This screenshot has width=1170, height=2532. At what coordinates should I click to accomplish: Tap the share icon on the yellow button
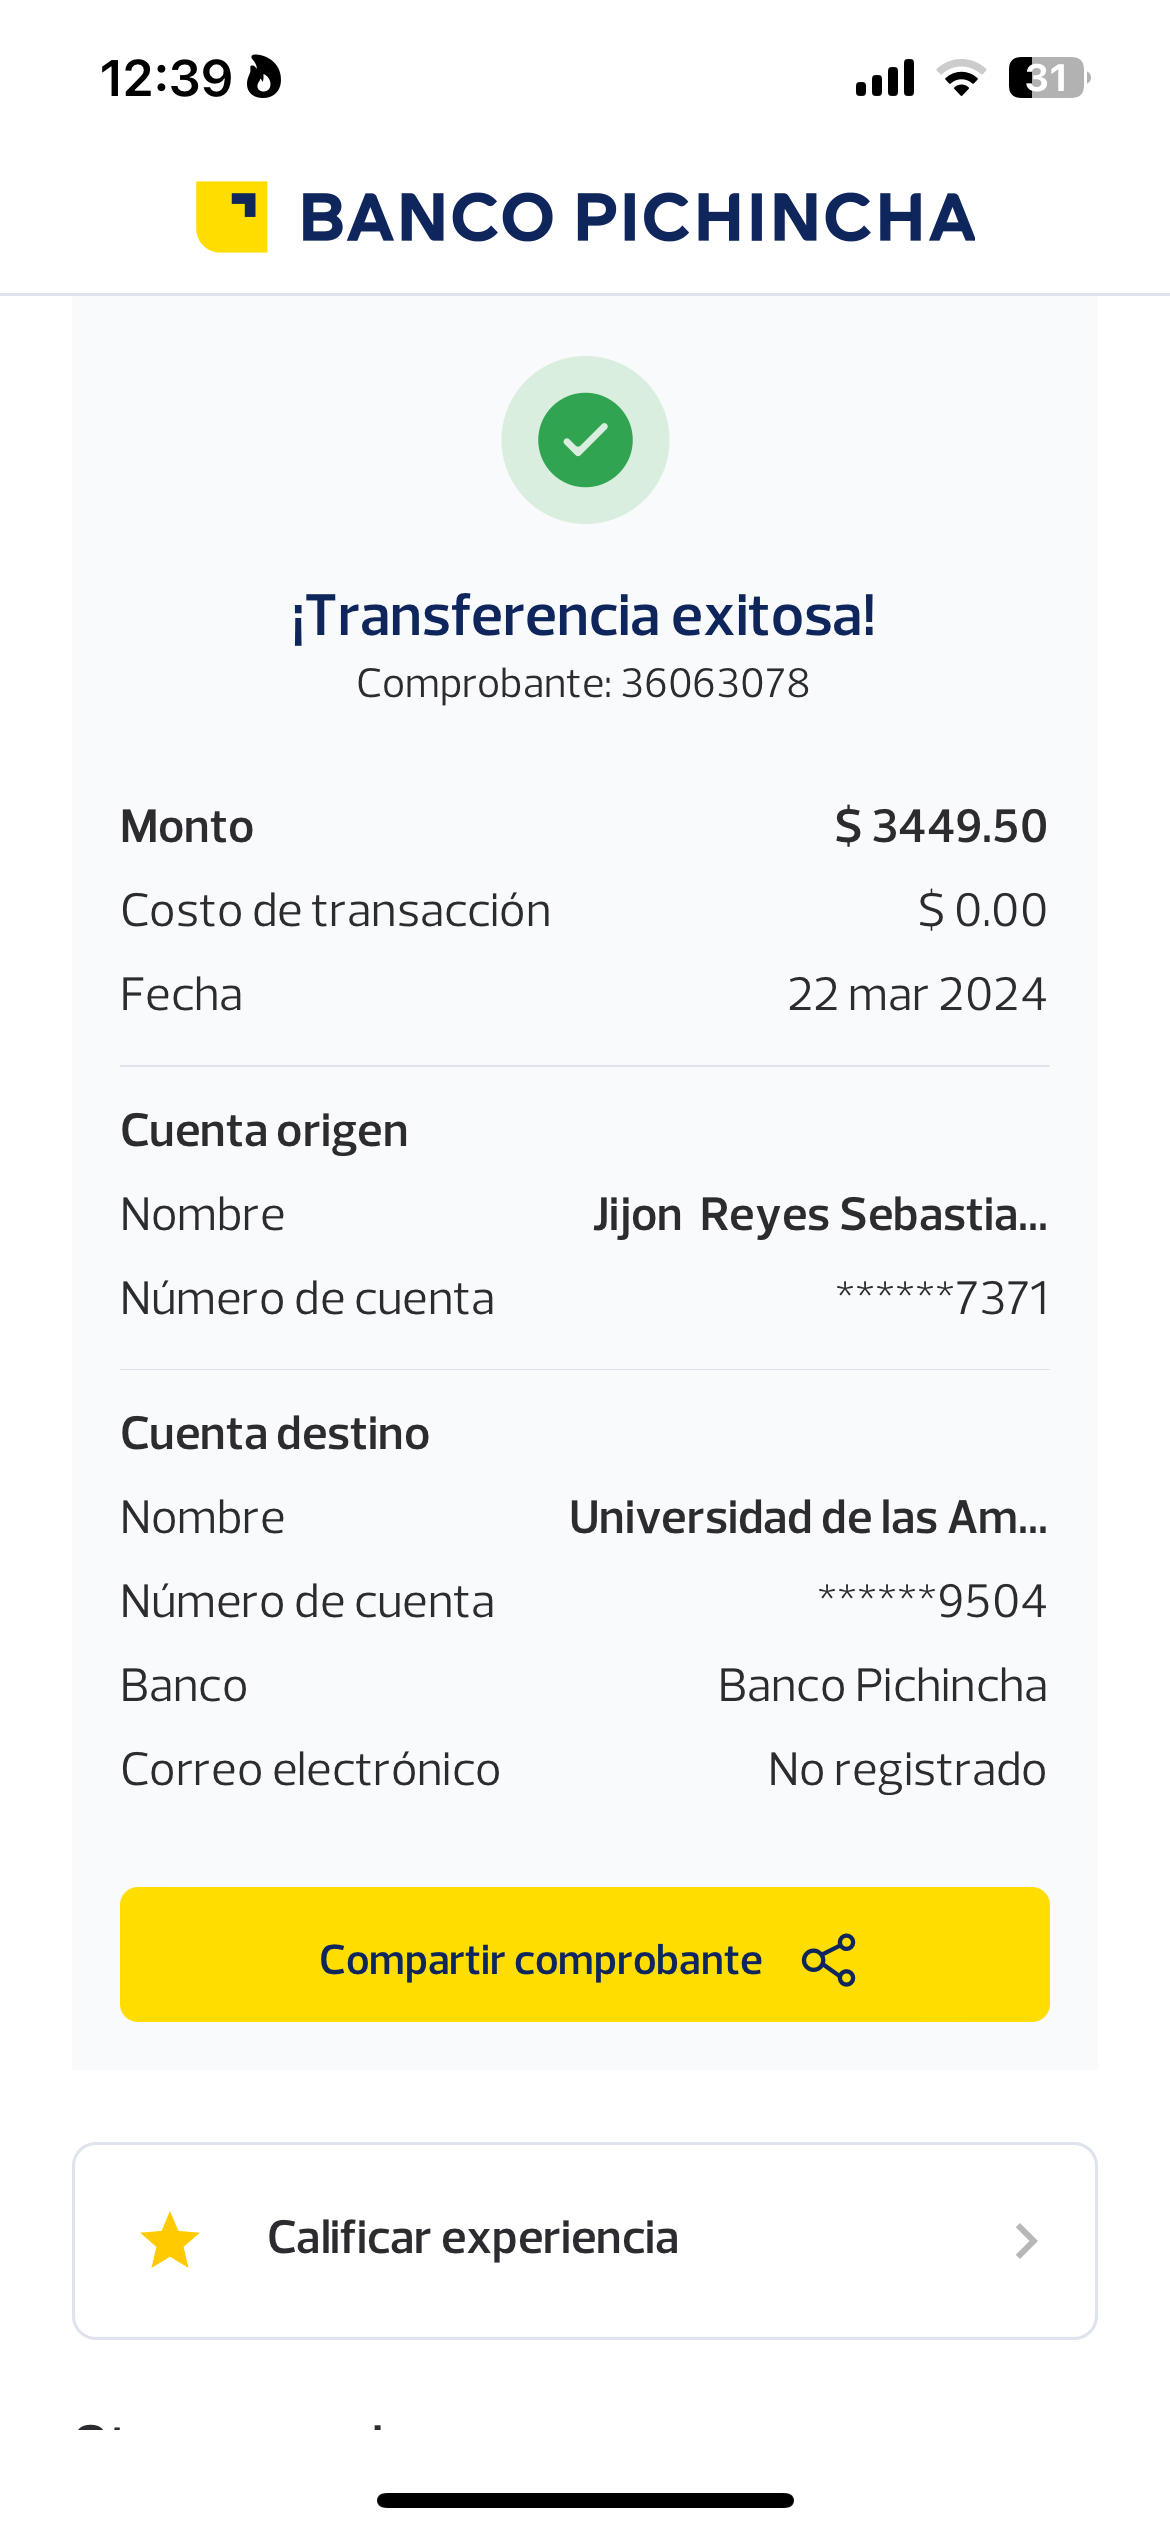point(829,1960)
